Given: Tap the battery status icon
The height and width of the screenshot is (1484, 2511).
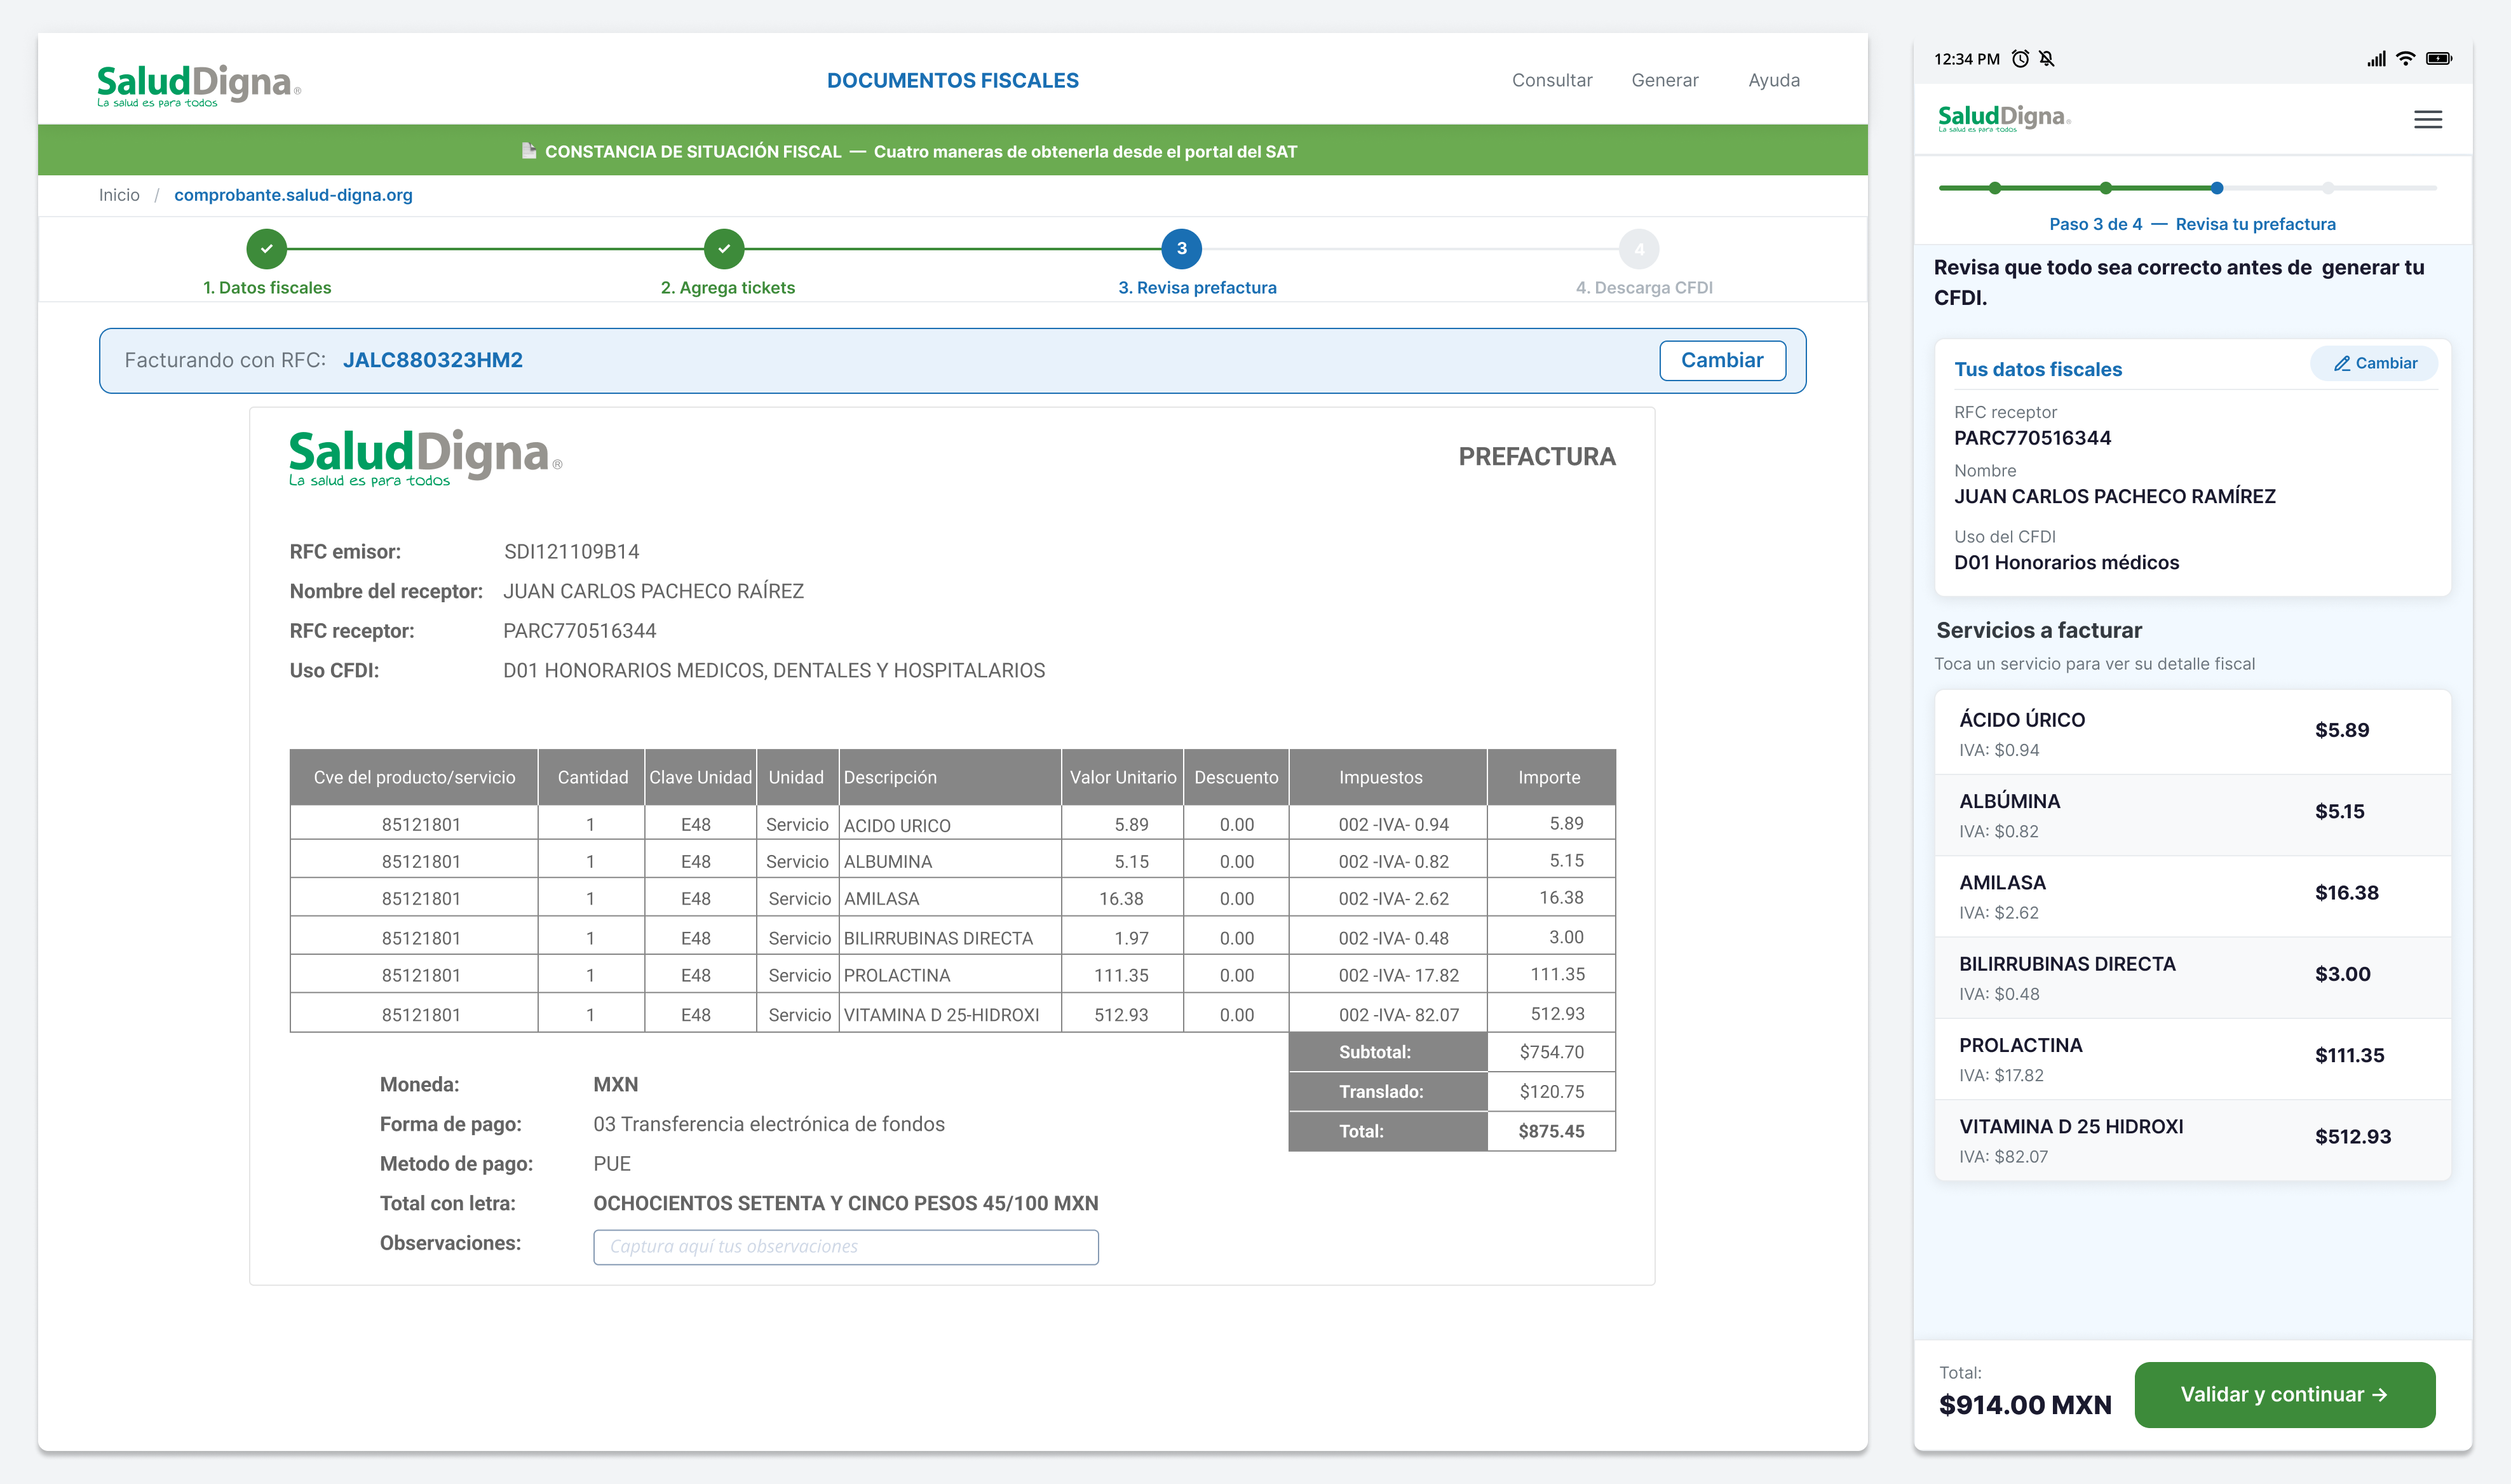Looking at the screenshot, I should click(2439, 59).
